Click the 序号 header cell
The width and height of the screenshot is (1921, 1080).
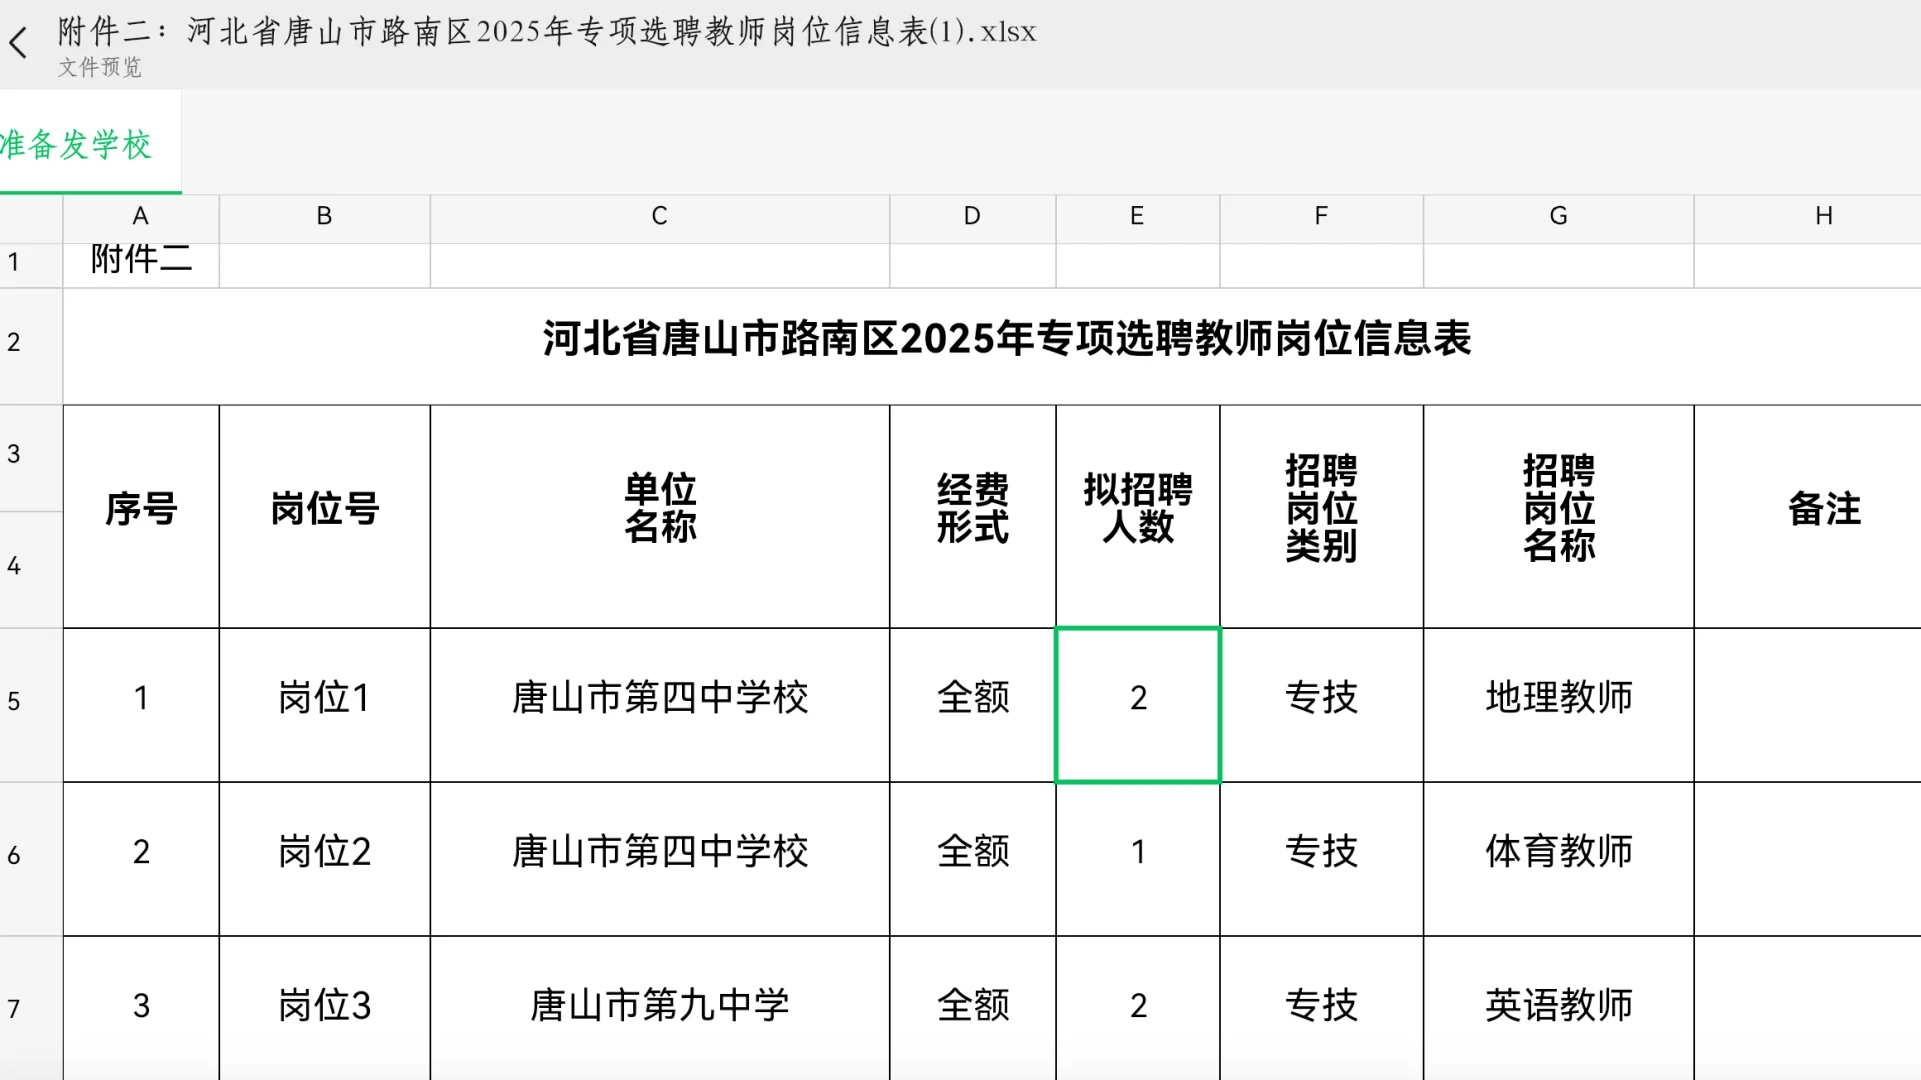click(141, 516)
